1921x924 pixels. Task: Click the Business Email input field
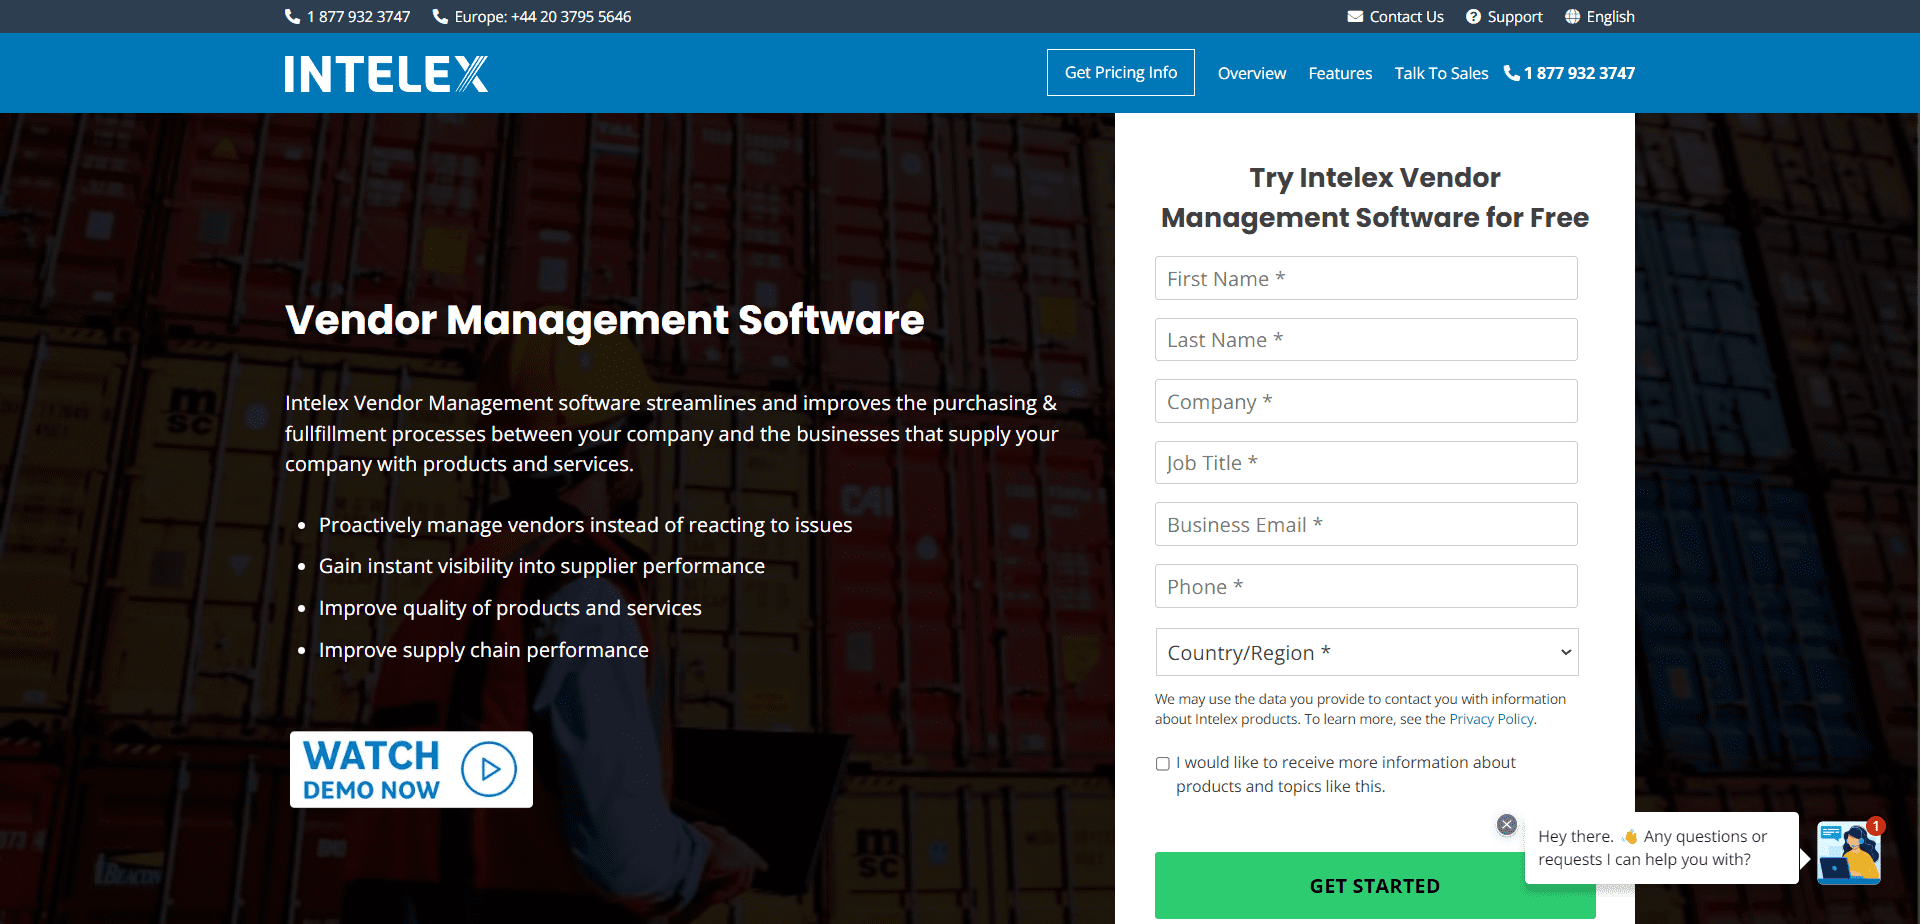tap(1365, 524)
